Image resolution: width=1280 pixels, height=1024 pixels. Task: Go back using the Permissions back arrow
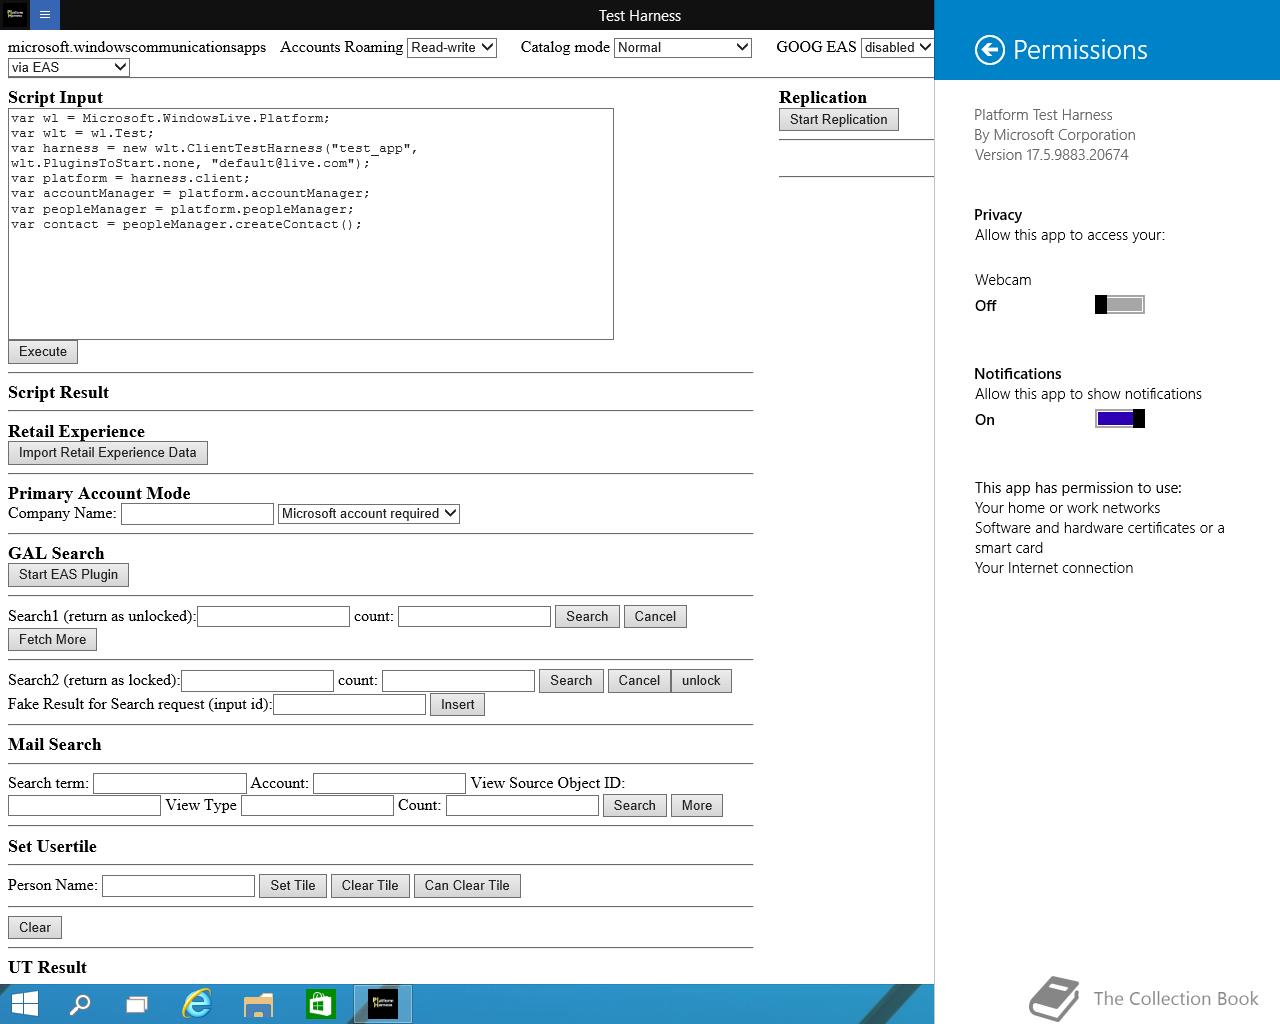tap(989, 50)
